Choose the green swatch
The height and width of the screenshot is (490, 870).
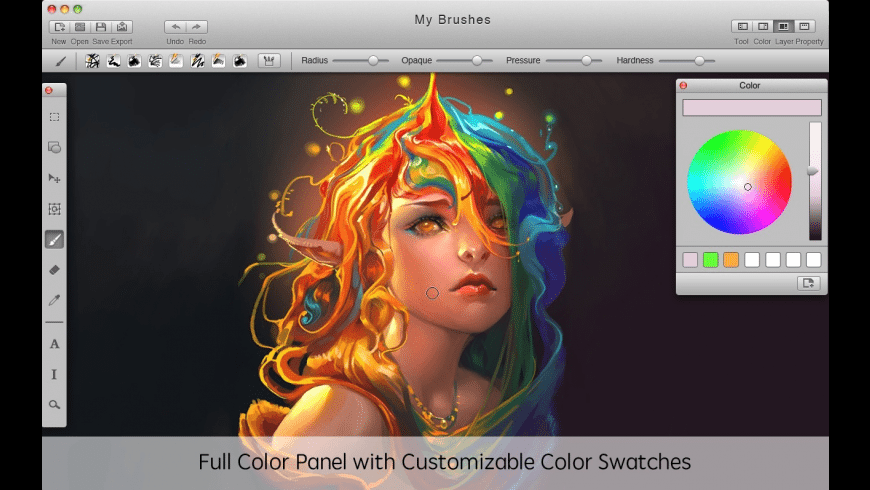711,260
